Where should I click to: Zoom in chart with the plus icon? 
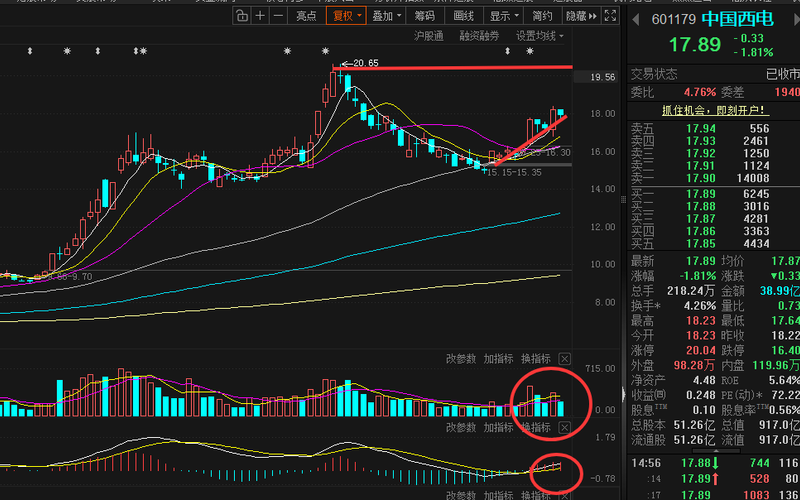(x=260, y=16)
